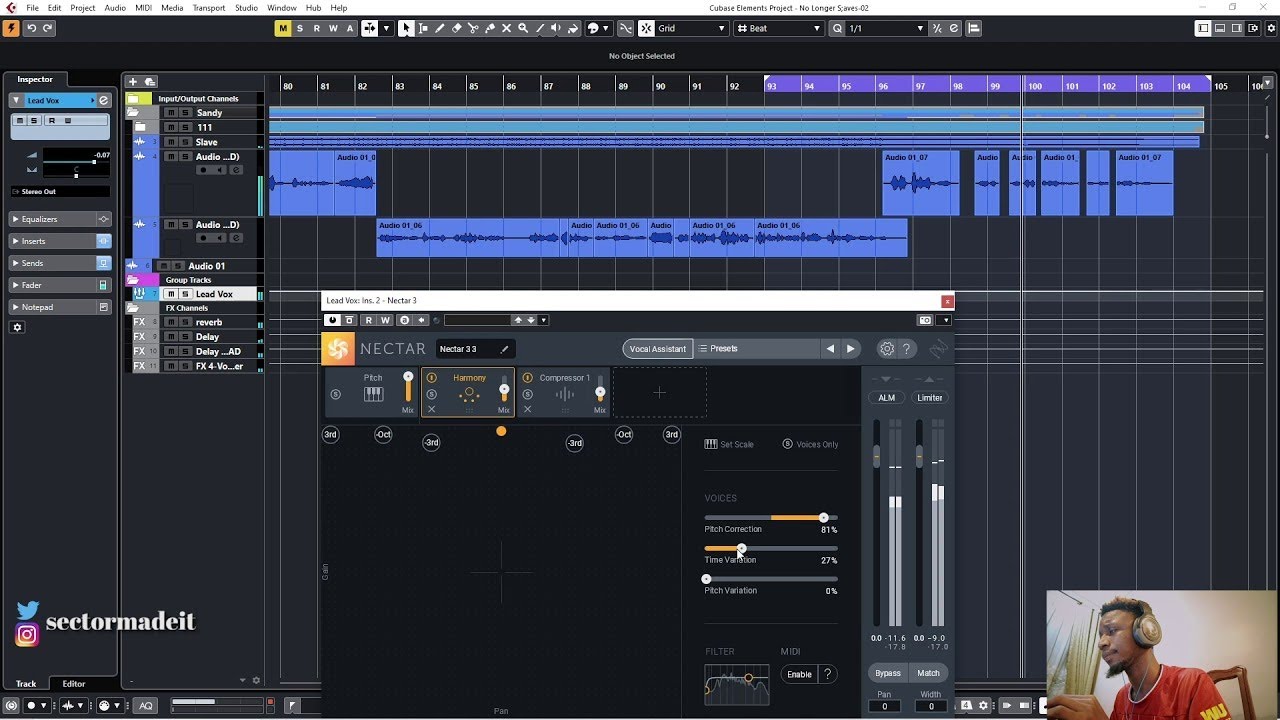The image size is (1280, 720).
Task: Open Nectar help question mark
Action: click(x=906, y=349)
